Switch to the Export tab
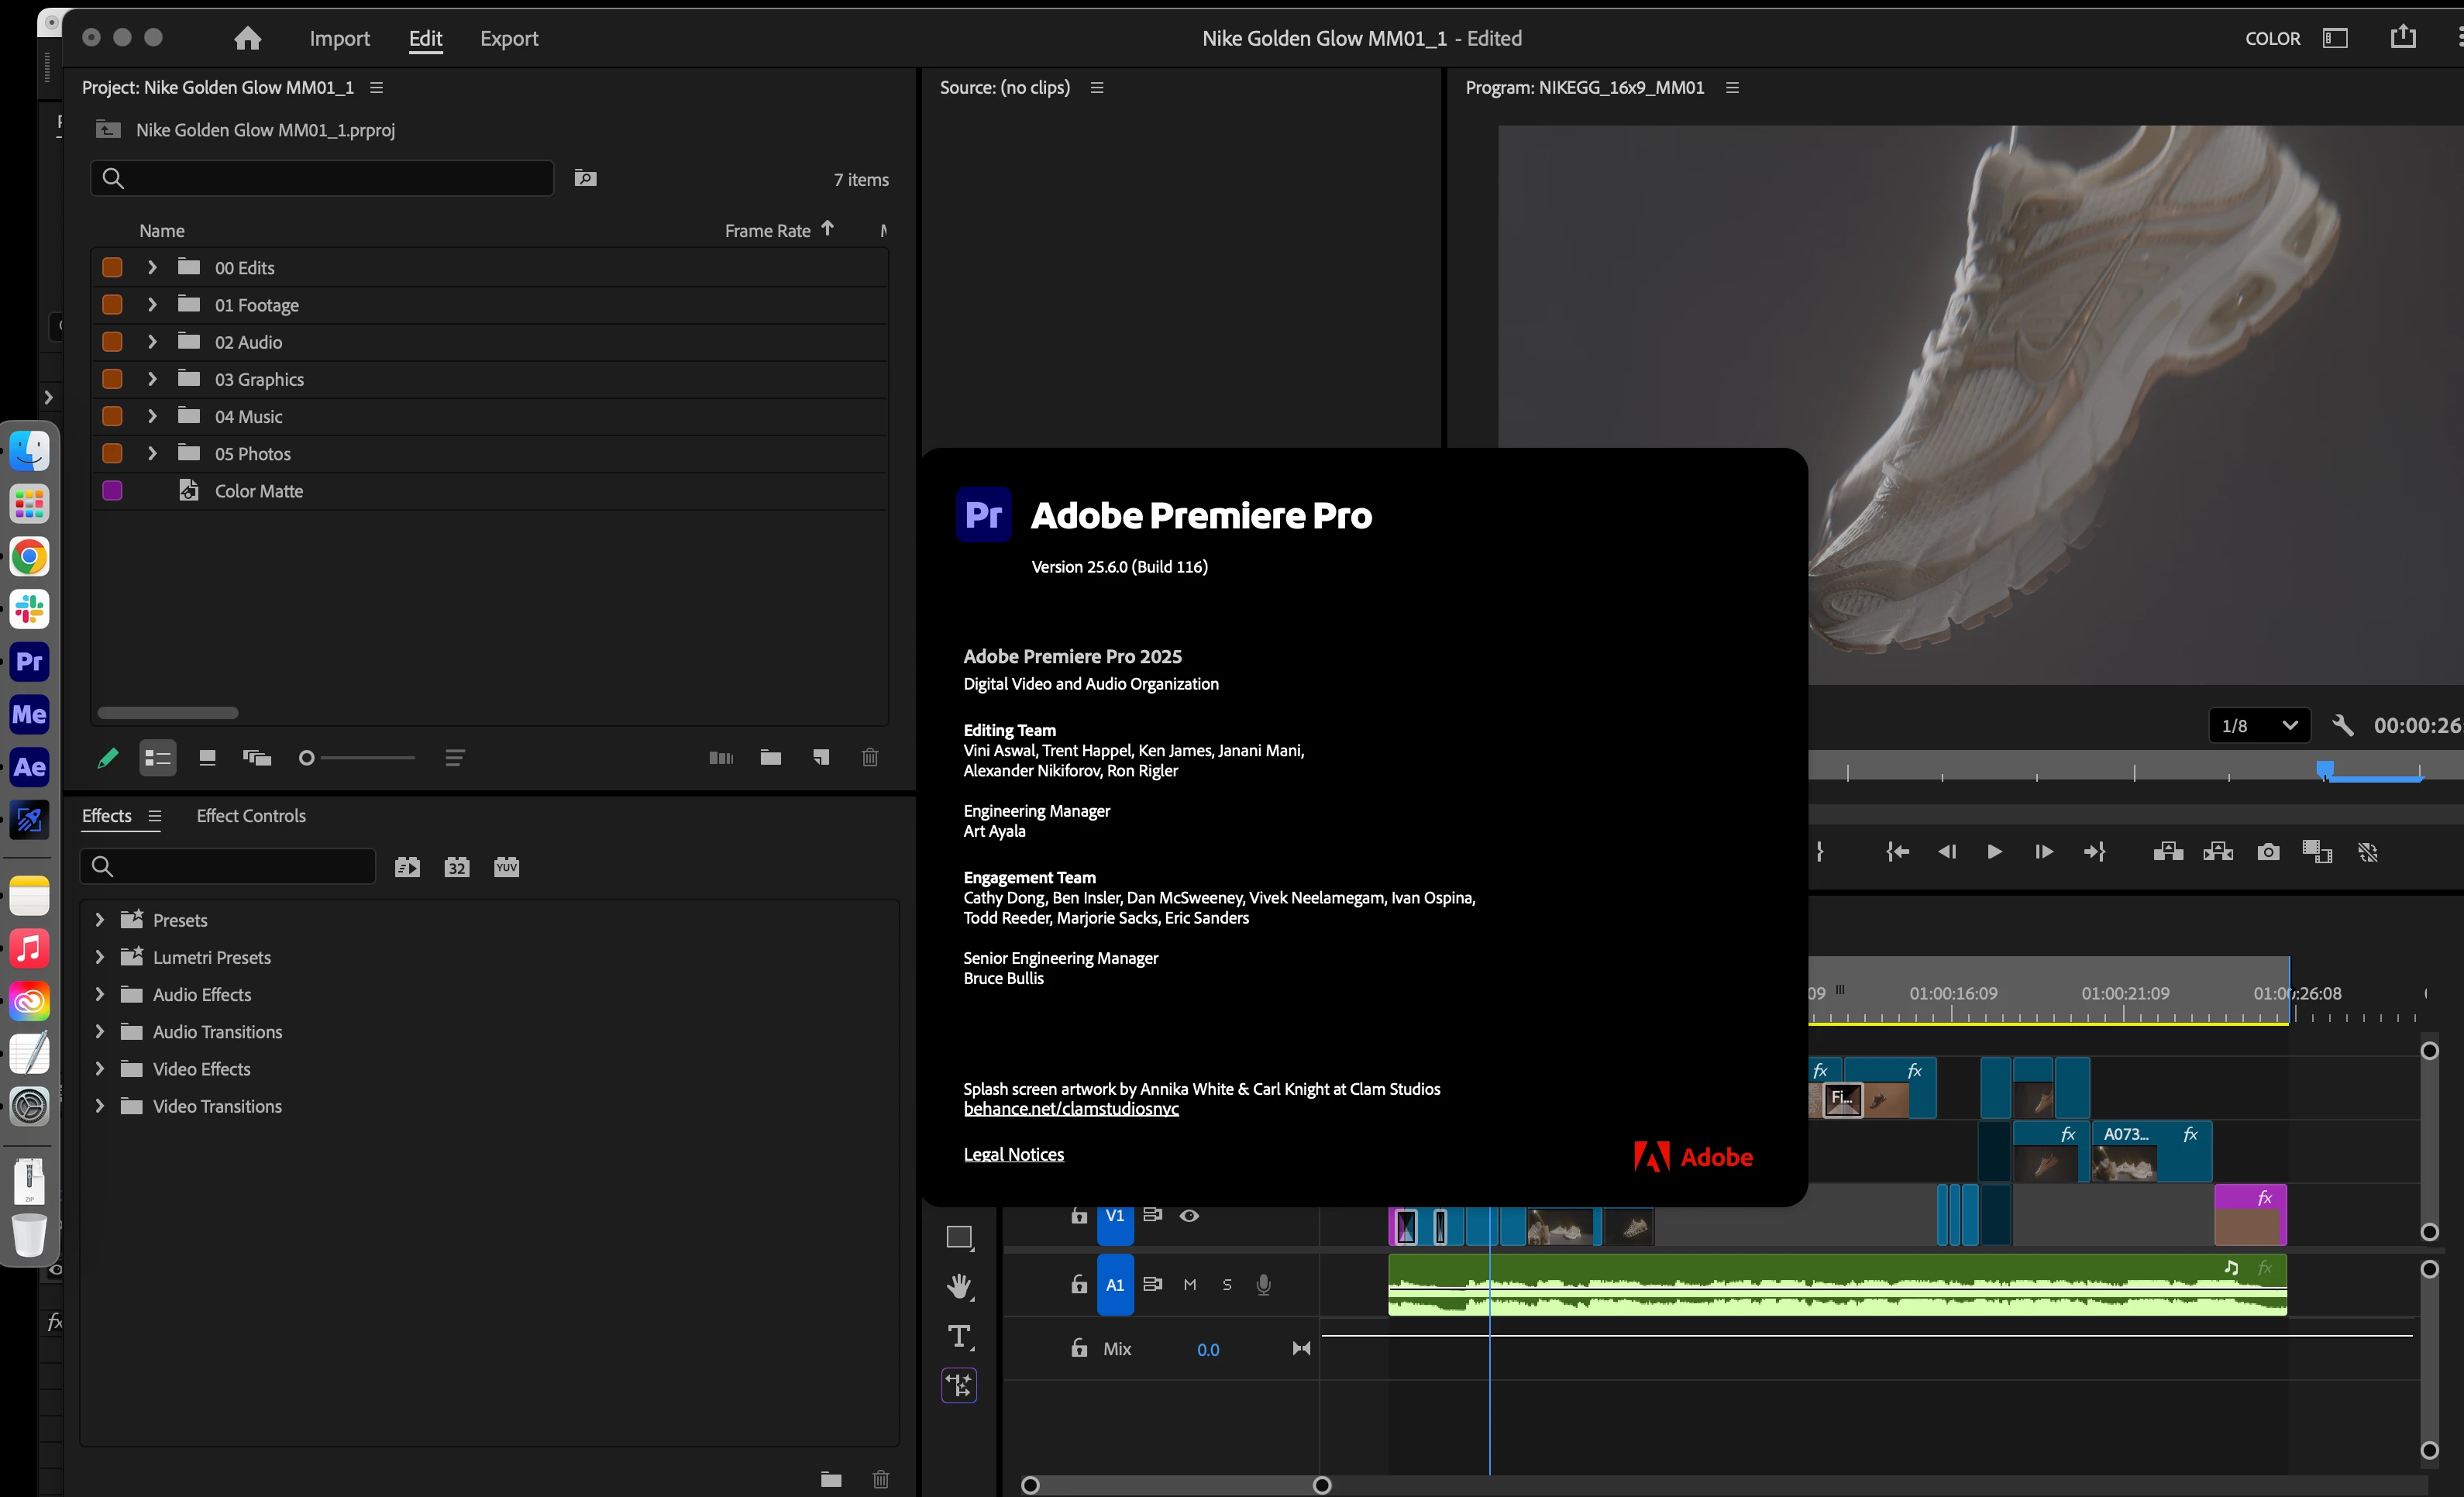Image resolution: width=2464 pixels, height=1497 pixels. pos(509,38)
